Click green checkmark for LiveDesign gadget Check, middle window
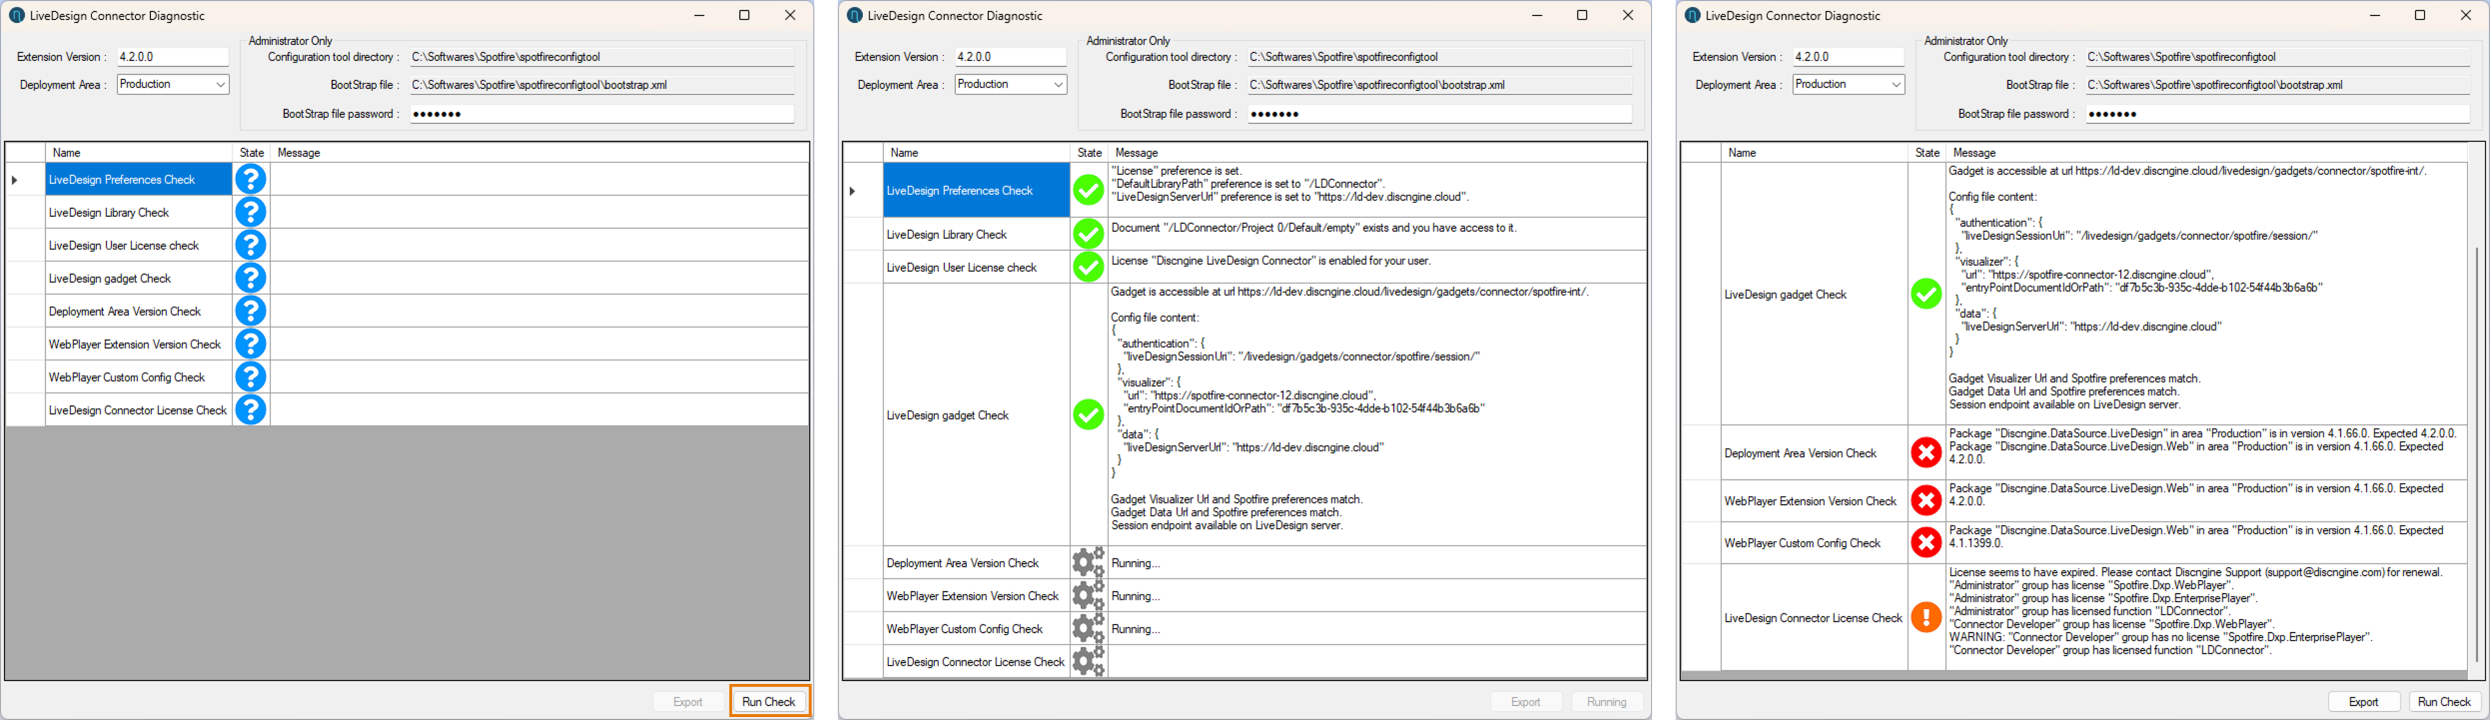 tap(1088, 415)
